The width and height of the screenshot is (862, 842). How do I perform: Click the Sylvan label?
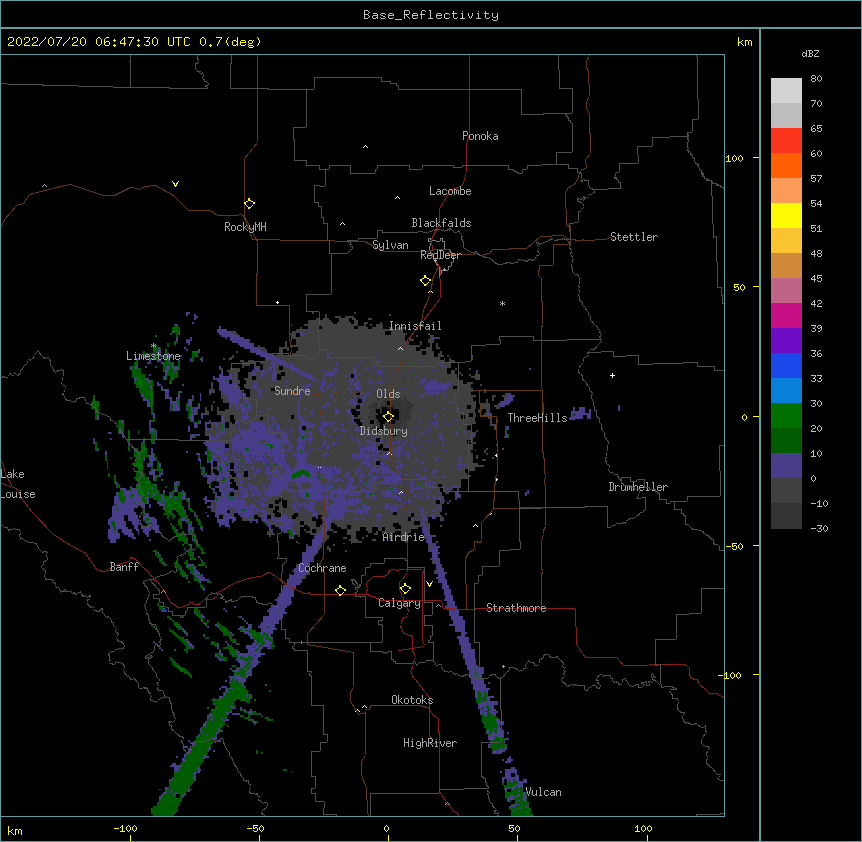click(390, 245)
